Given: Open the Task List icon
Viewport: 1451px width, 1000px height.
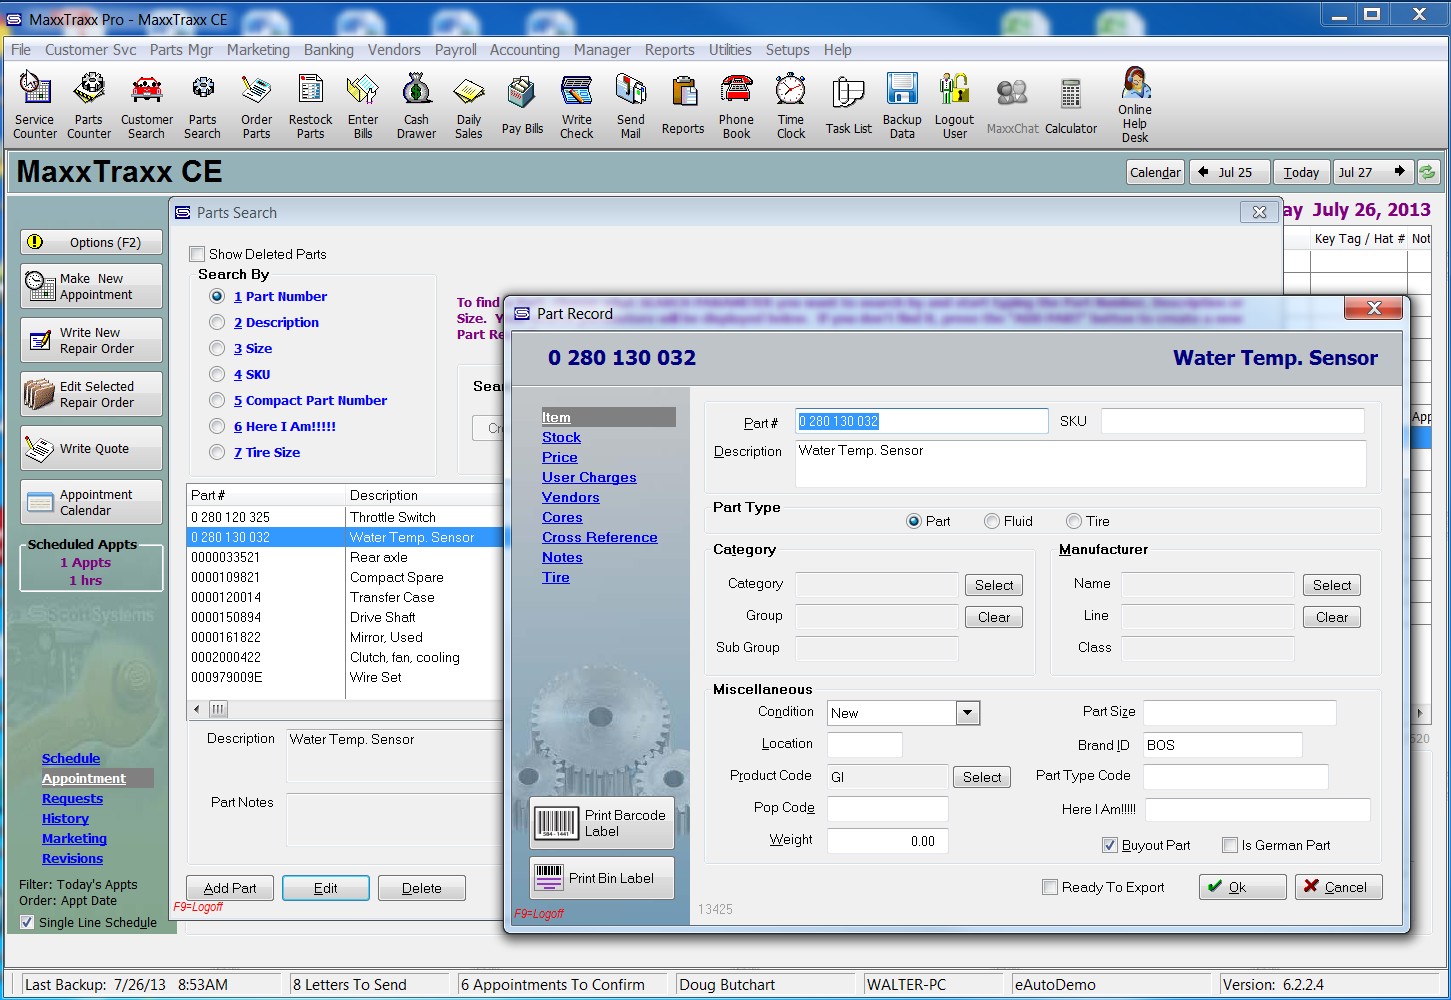Looking at the screenshot, I should point(848,105).
